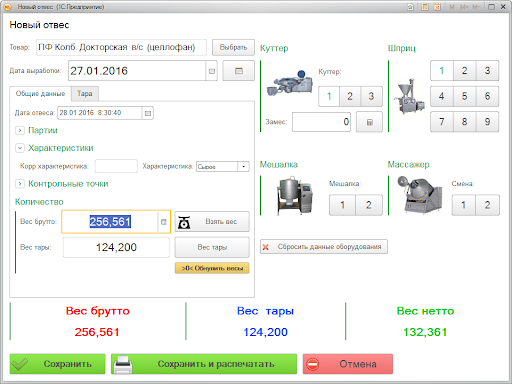Click the red X reset equipment icon
This screenshot has width=512, height=384.
pyautogui.click(x=266, y=247)
